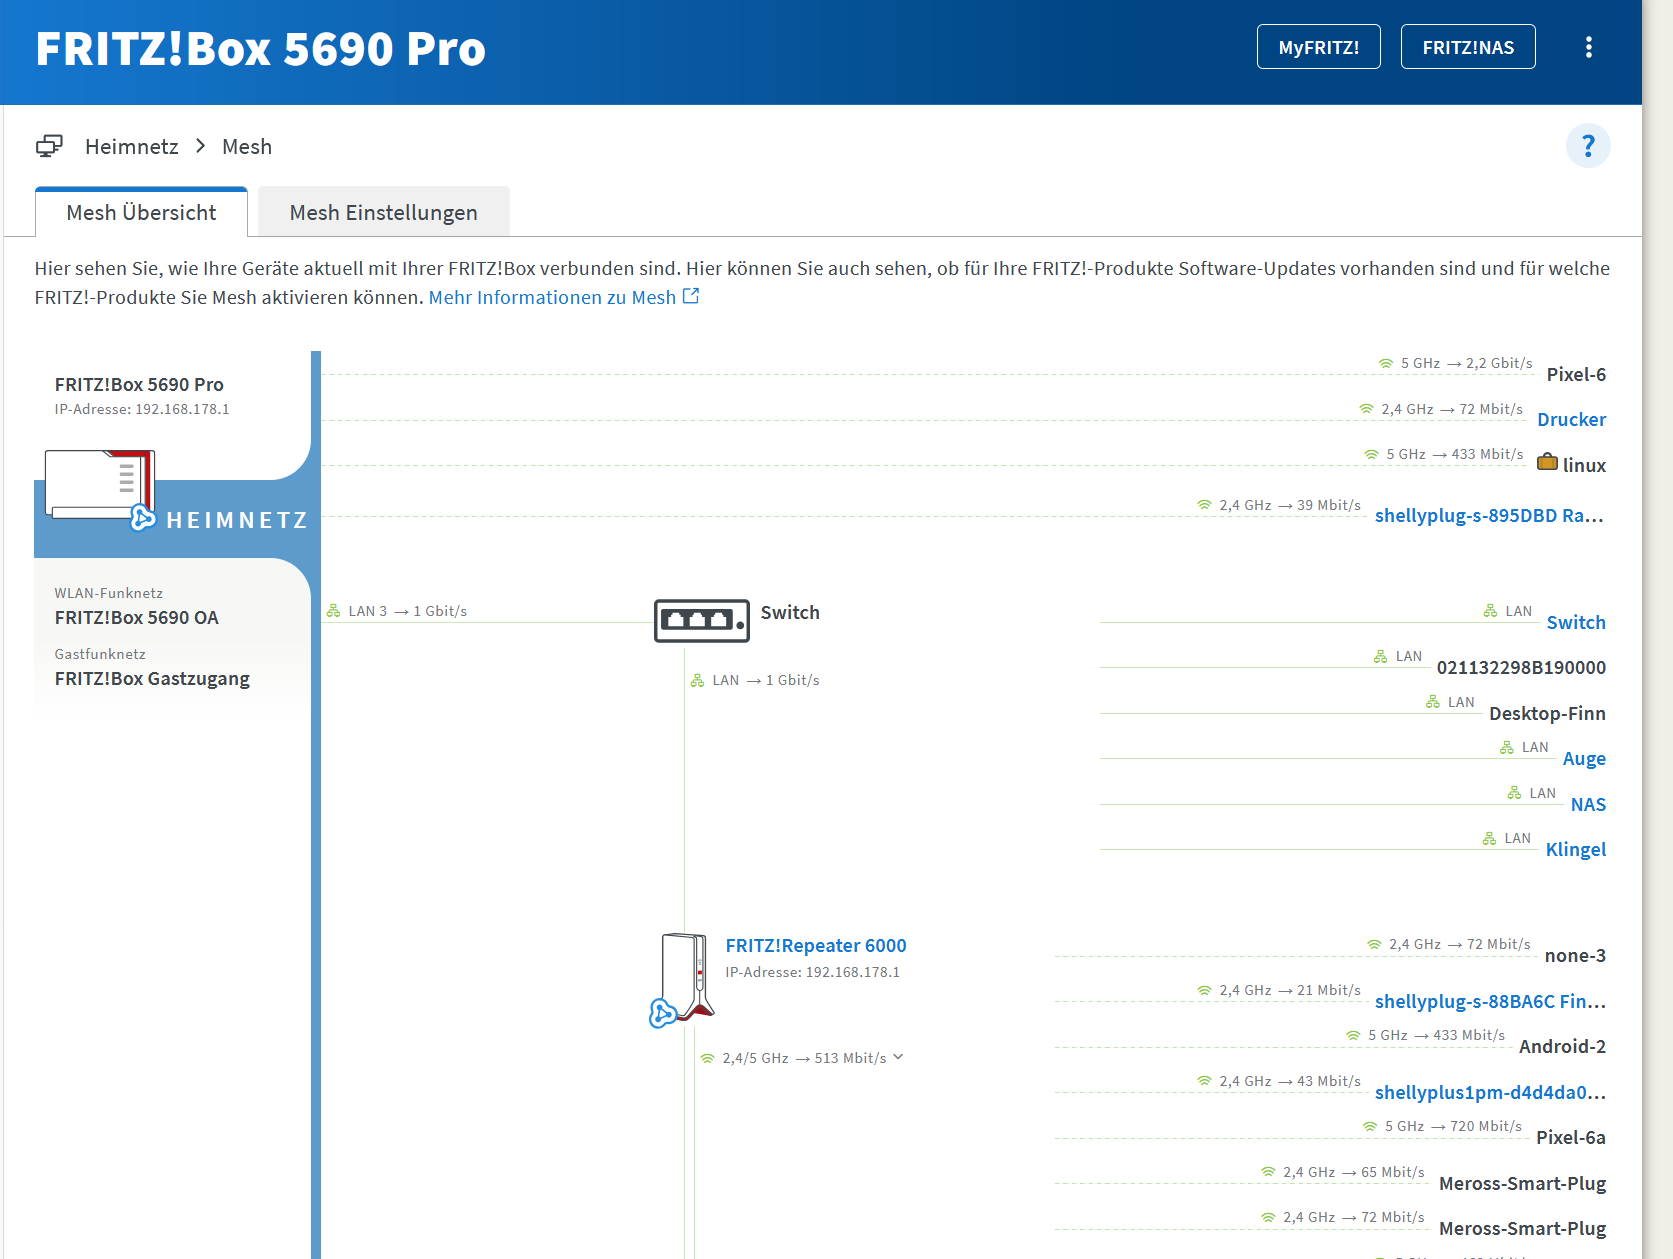Click the HEIMNETZ label on the box
Image resolution: width=1673 pixels, height=1259 pixels.
237,520
